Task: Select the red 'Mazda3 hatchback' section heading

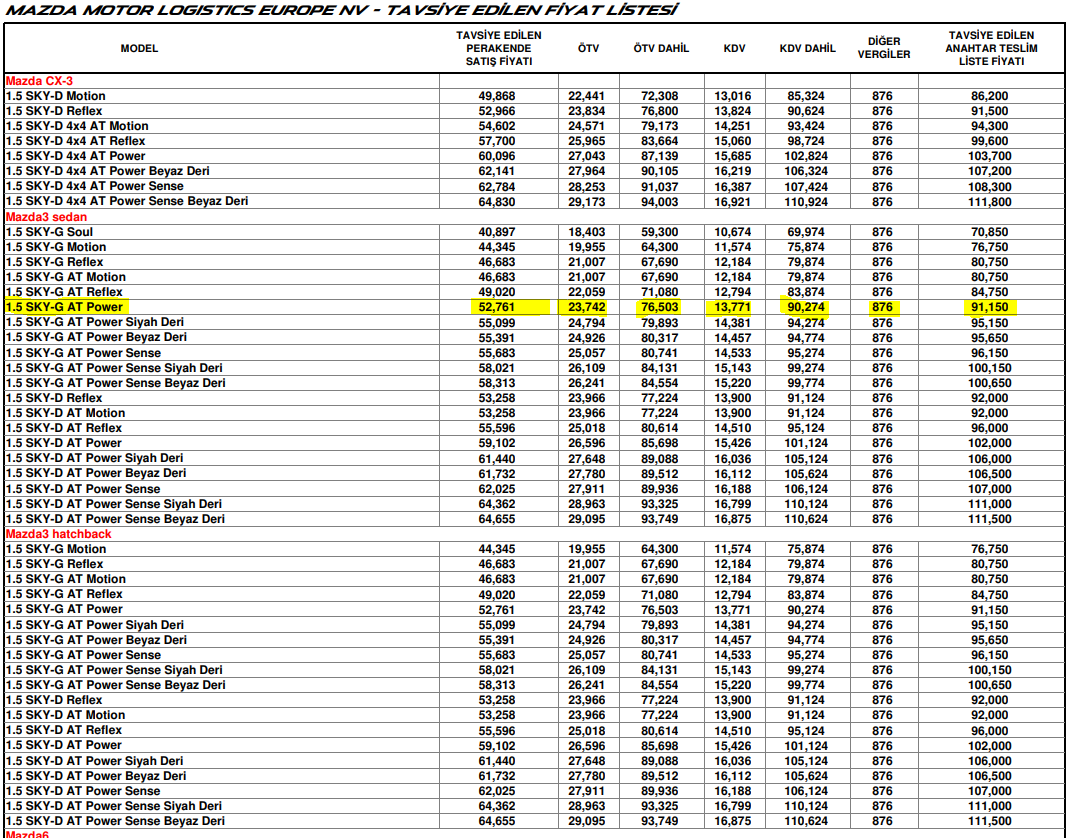Action: click(58, 534)
